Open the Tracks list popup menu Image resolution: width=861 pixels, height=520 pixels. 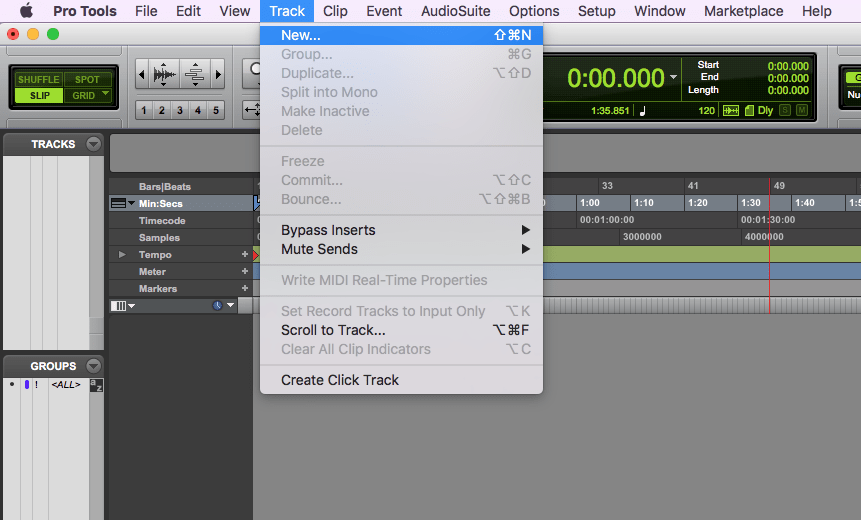tap(94, 144)
